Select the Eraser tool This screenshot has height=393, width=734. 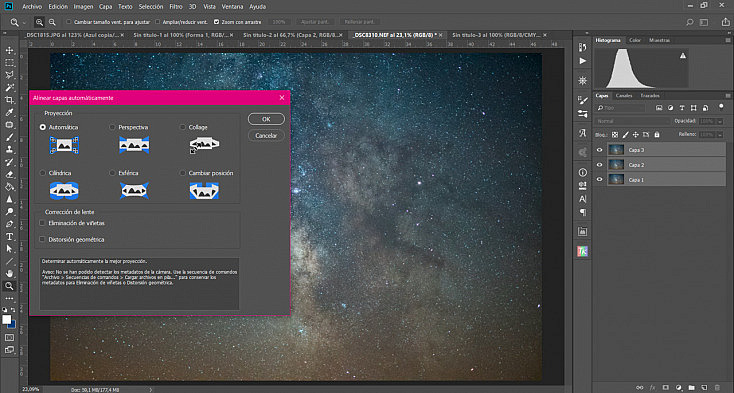click(9, 175)
